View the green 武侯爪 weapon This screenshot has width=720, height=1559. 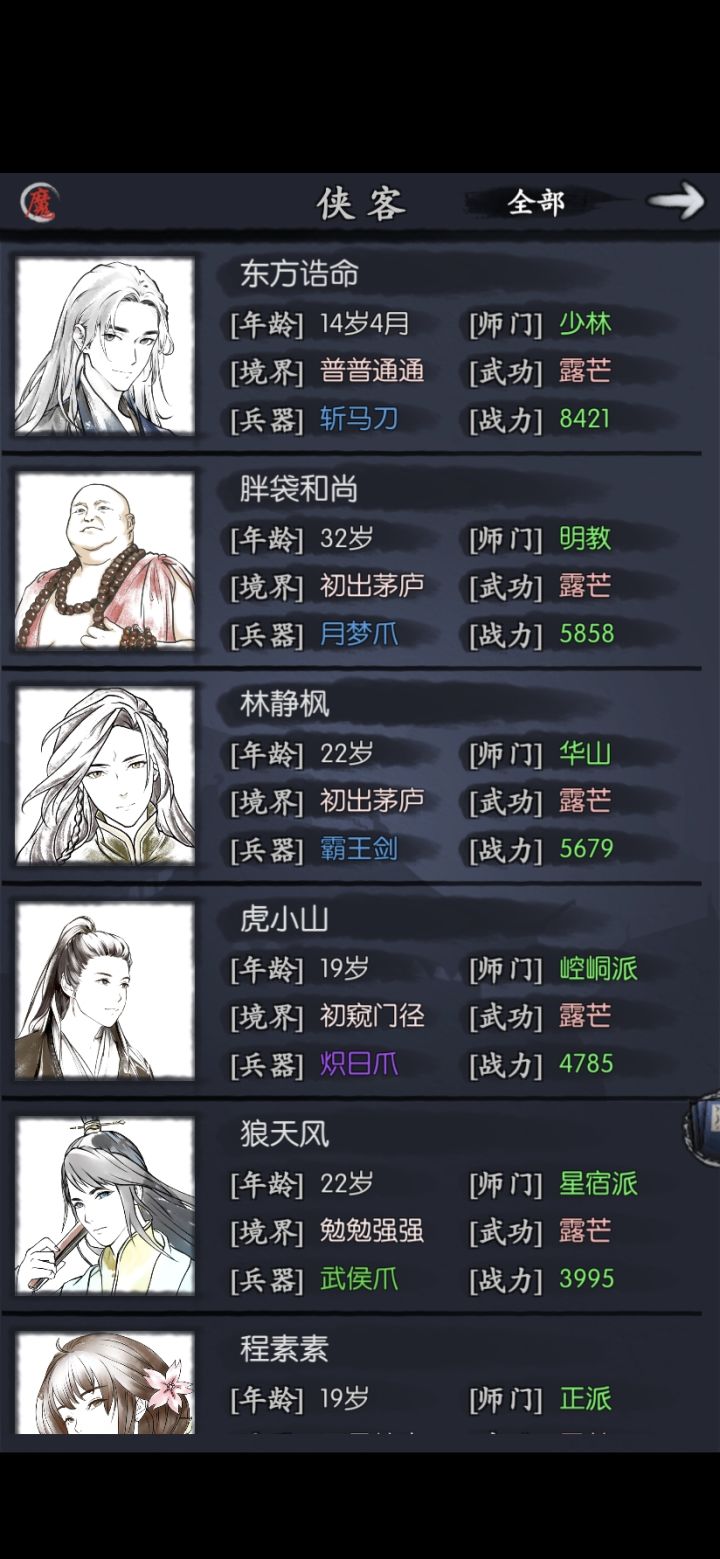click(359, 1279)
